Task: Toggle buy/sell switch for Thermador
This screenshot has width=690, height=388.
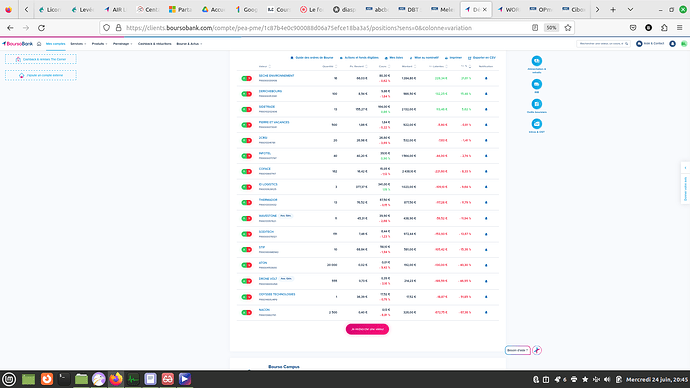Action: pos(246,203)
